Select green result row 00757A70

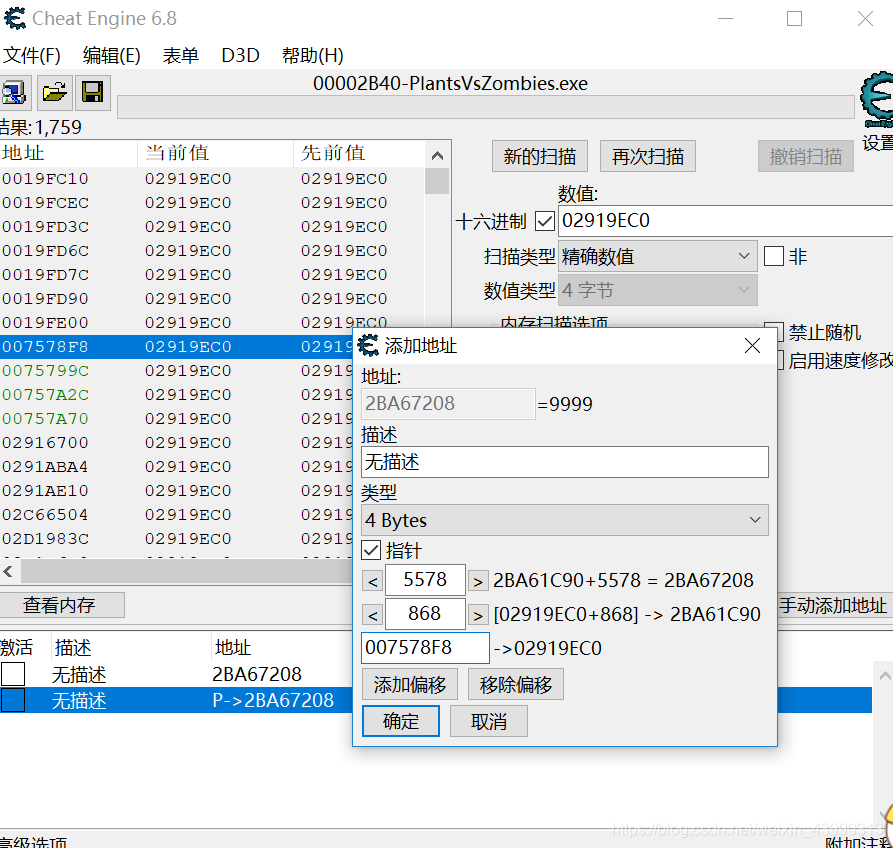[177, 419]
